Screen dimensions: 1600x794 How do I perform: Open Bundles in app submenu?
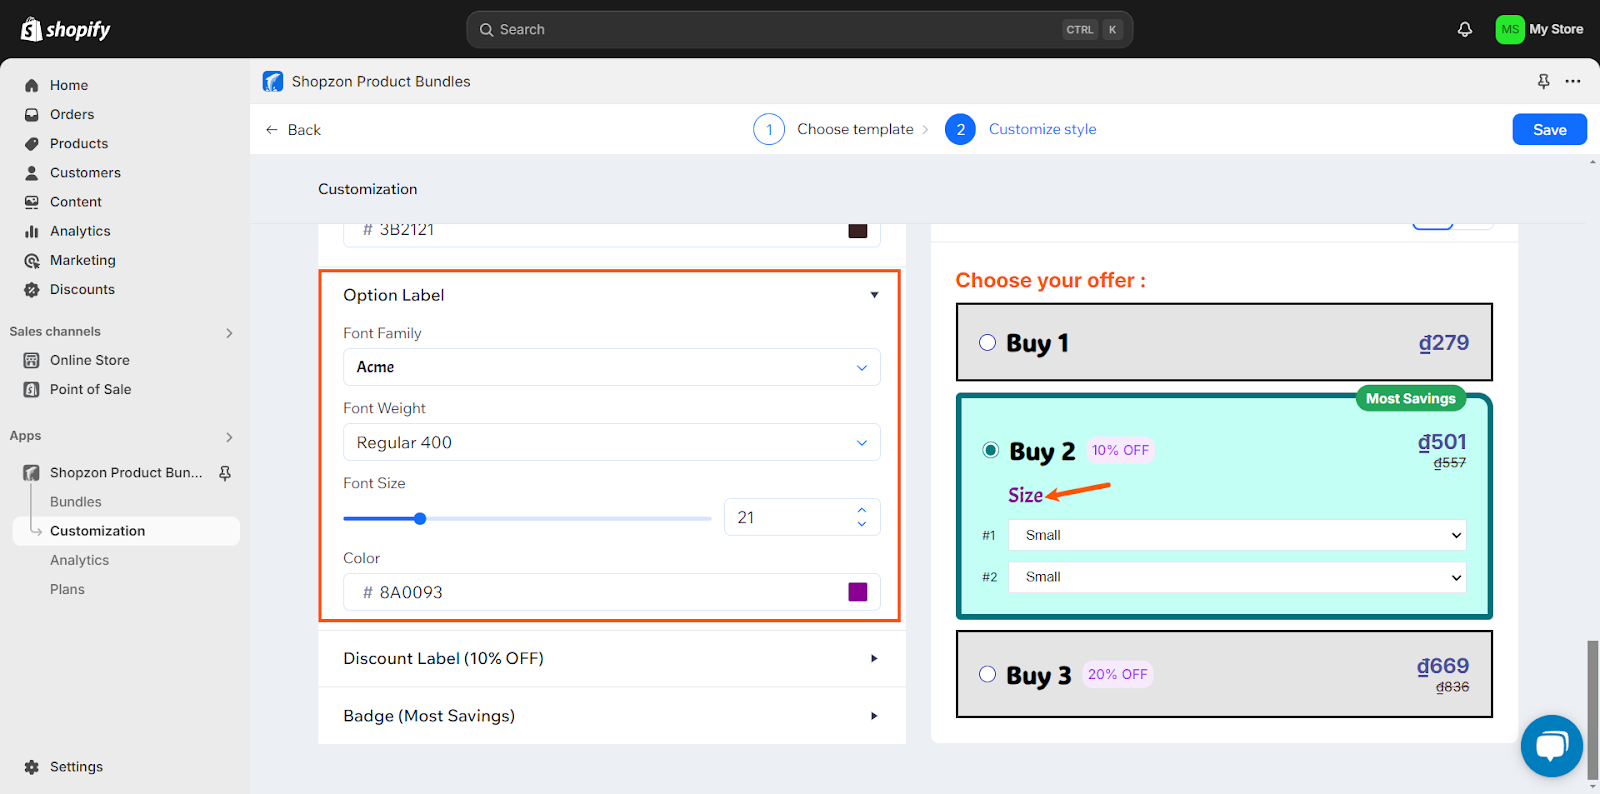[76, 502]
